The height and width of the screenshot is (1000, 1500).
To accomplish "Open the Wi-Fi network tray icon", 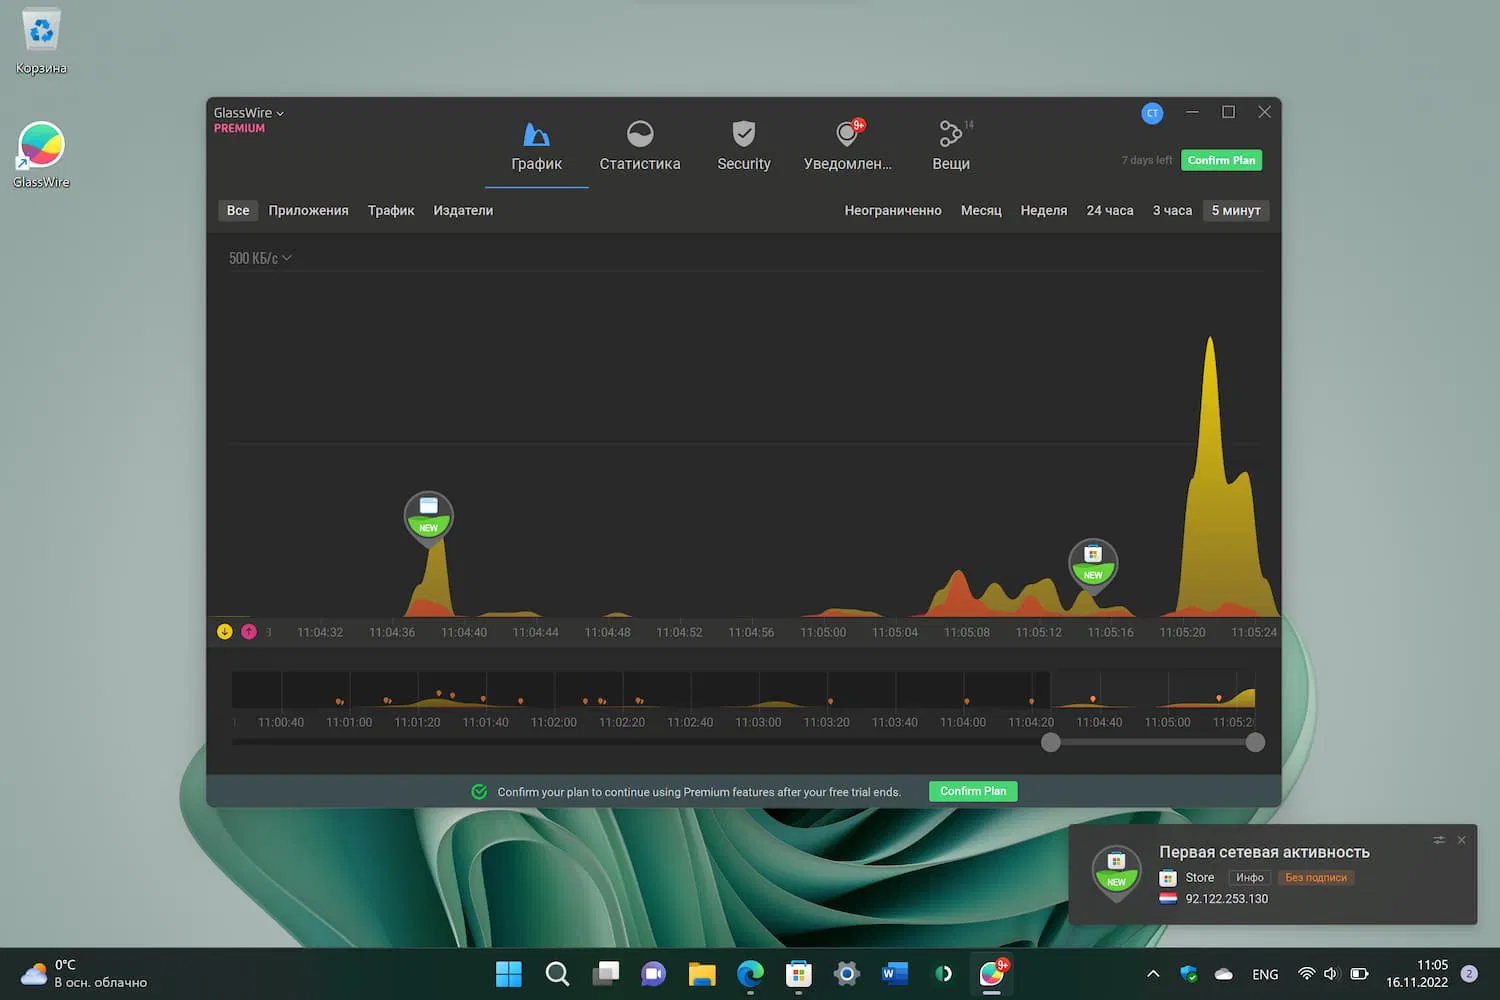I will pos(1306,974).
